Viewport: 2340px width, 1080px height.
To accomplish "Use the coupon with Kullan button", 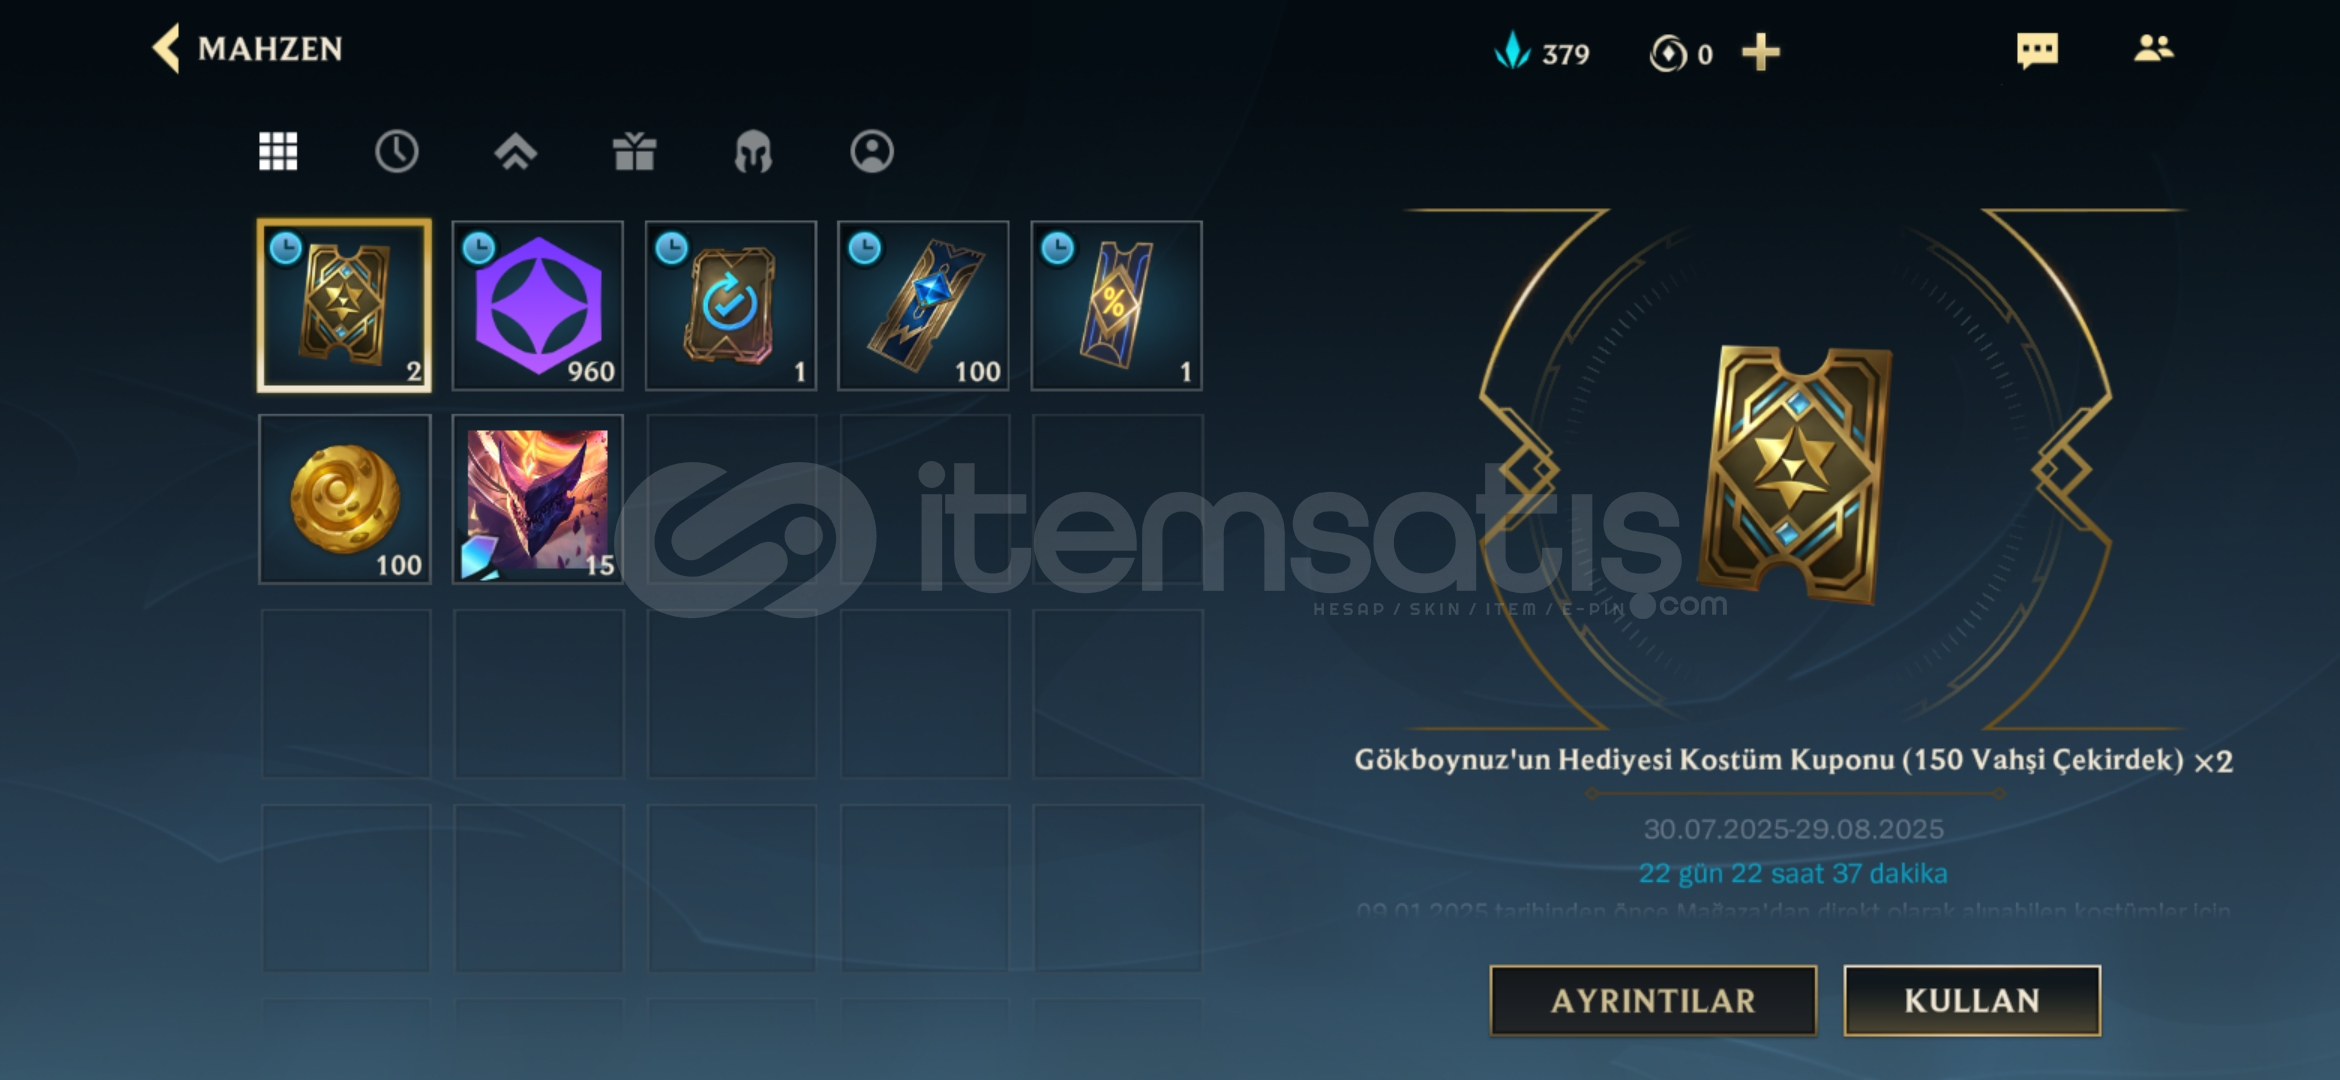I will coord(1972,1000).
